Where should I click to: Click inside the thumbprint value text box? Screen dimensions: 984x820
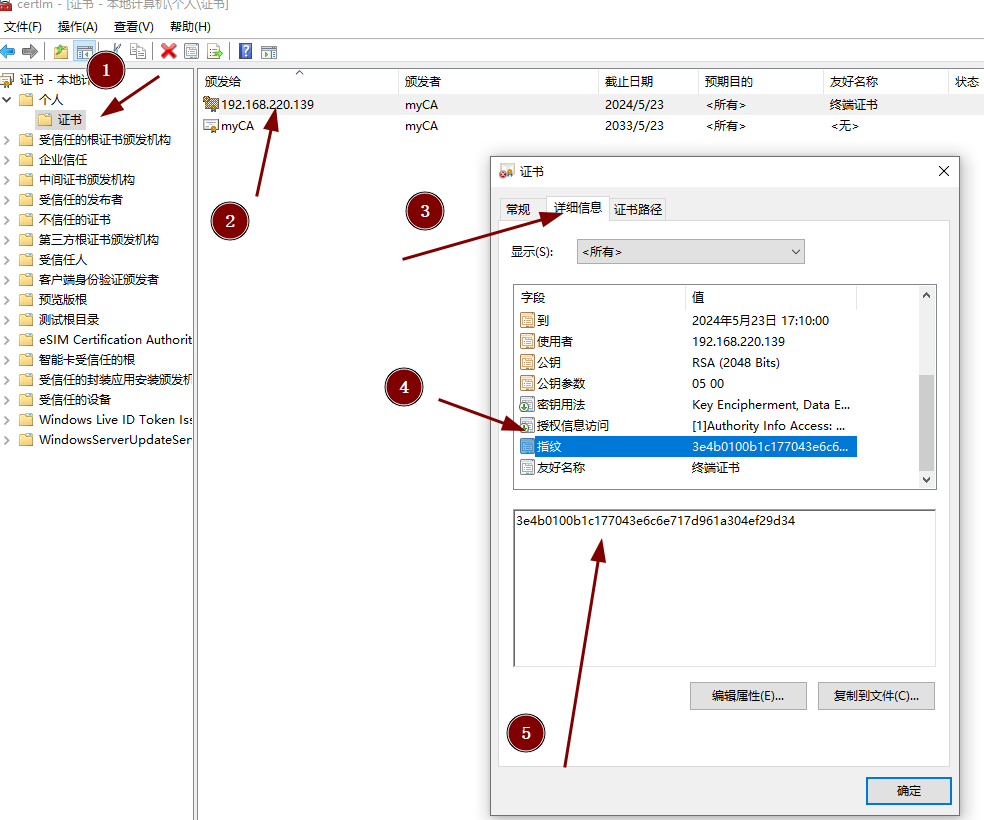click(724, 588)
